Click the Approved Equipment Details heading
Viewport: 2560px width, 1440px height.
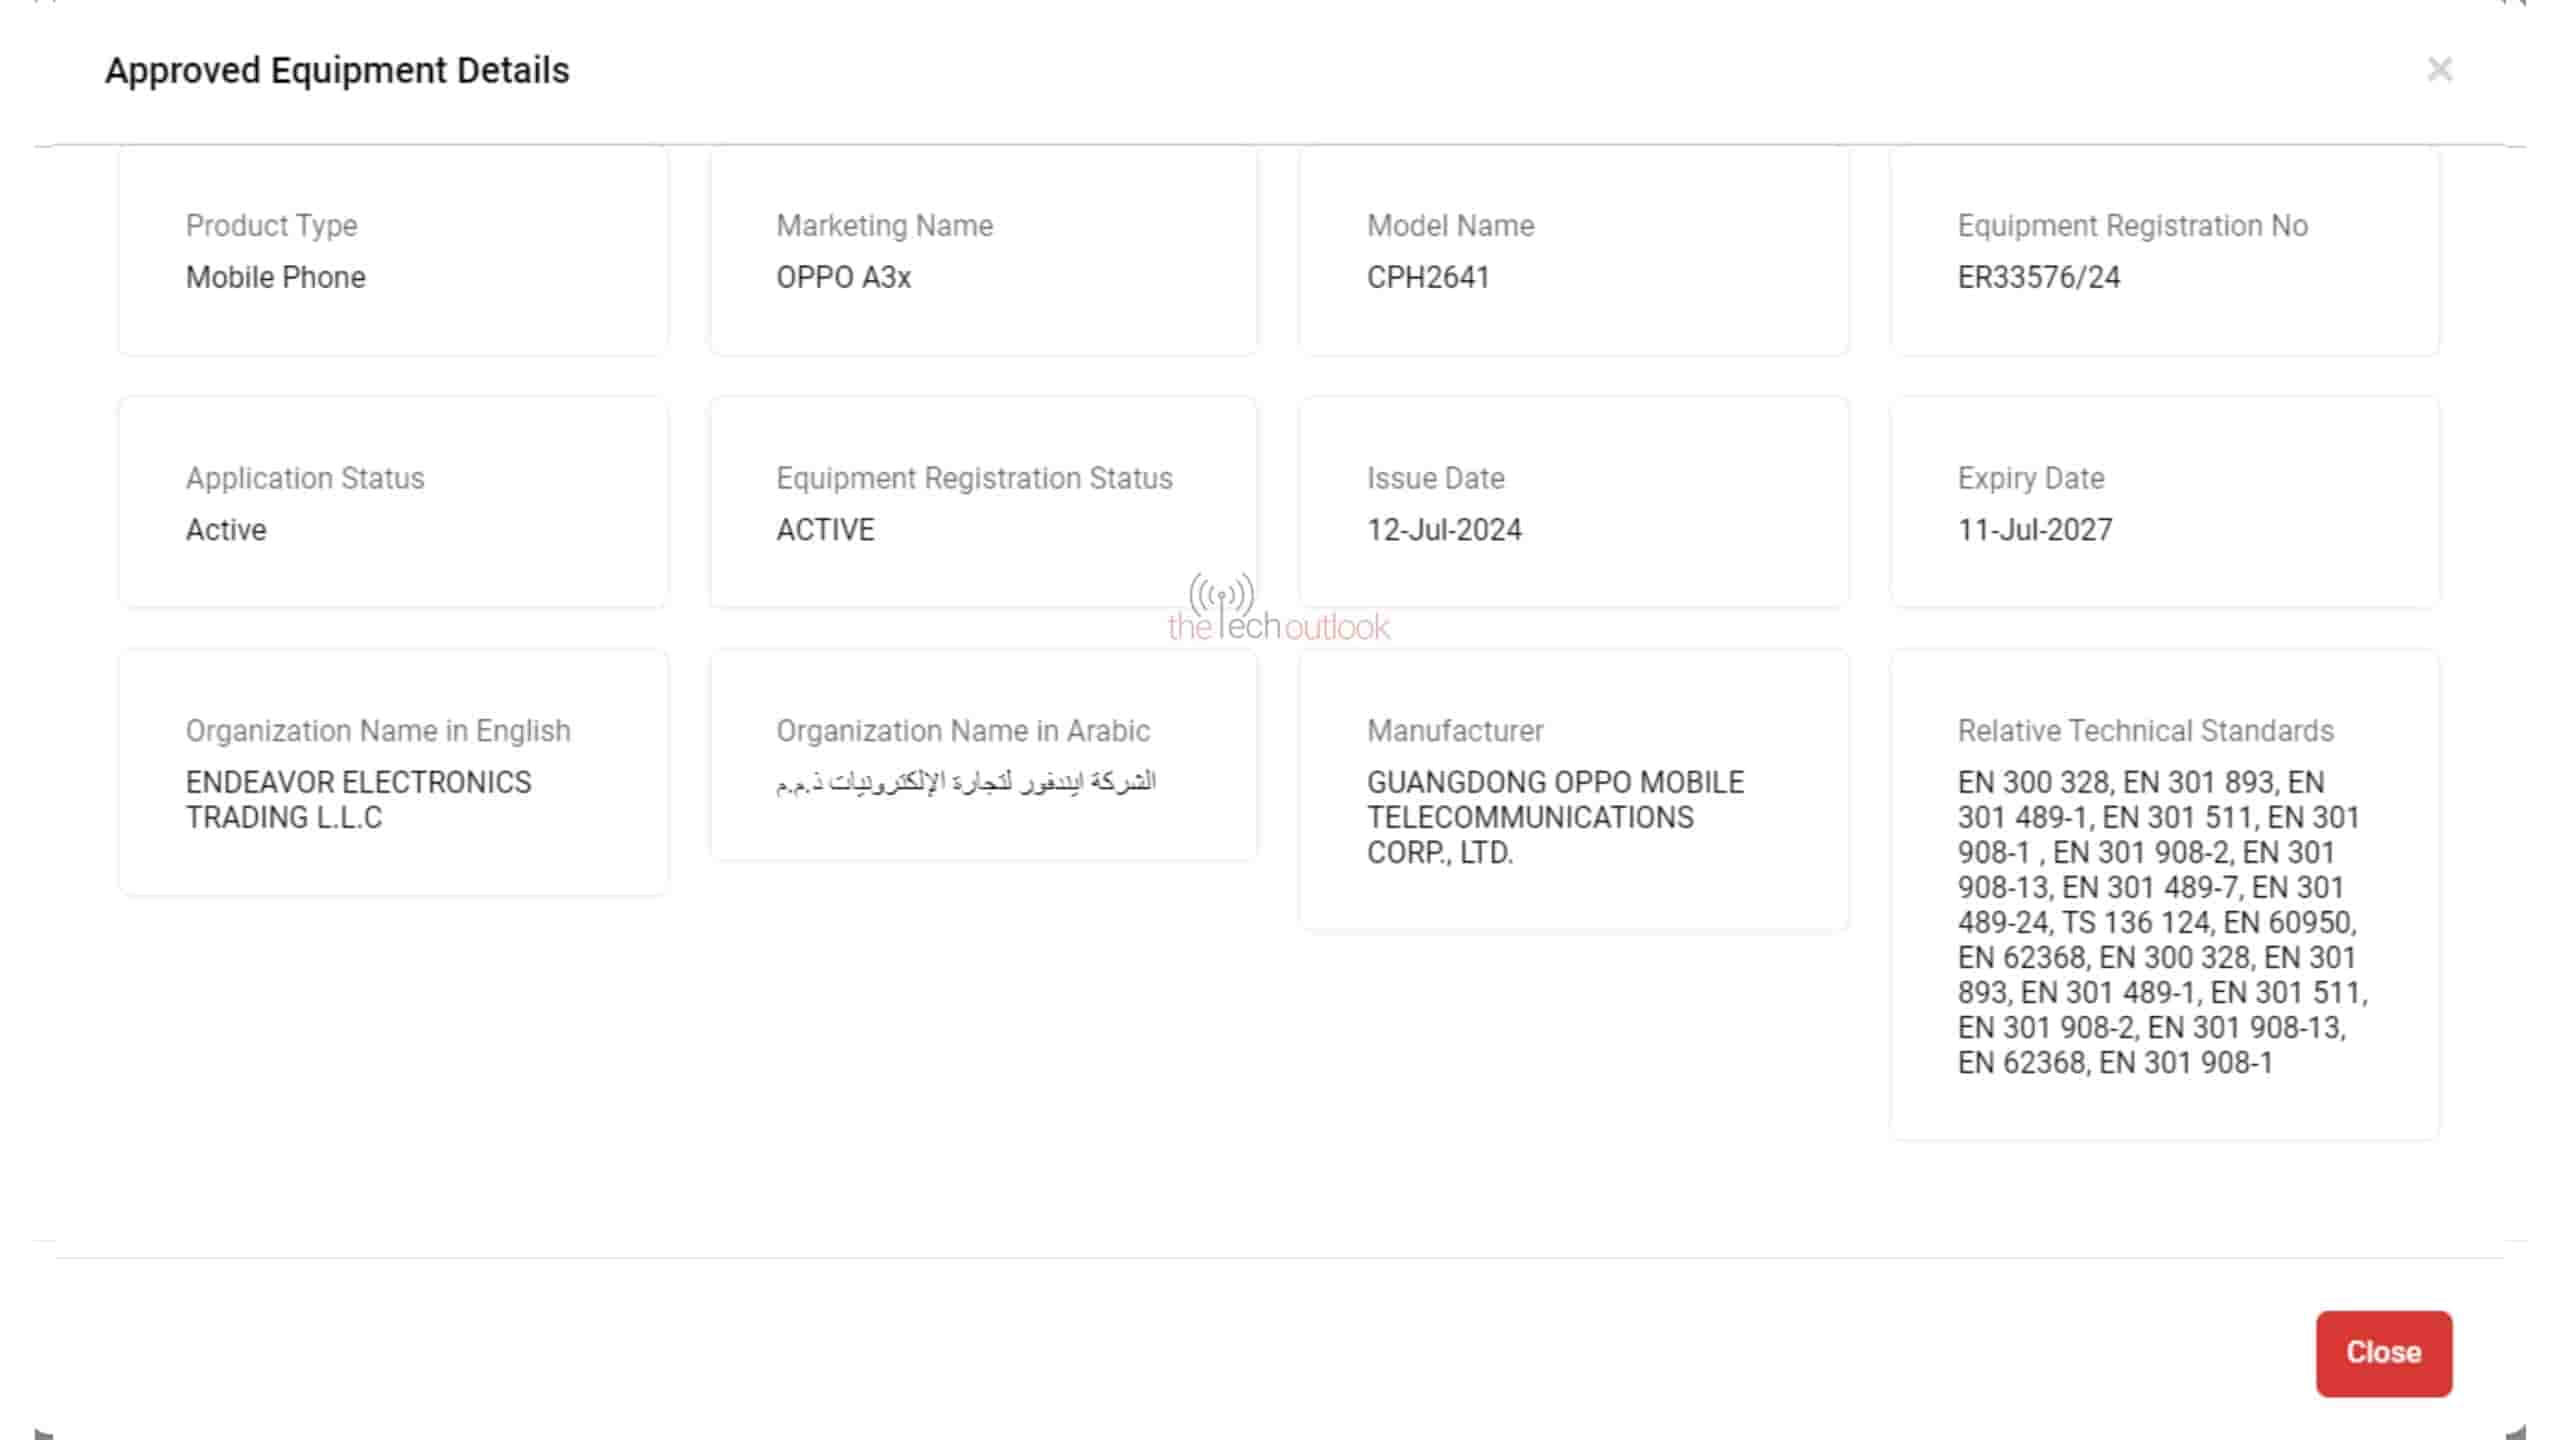pyautogui.click(x=337, y=71)
